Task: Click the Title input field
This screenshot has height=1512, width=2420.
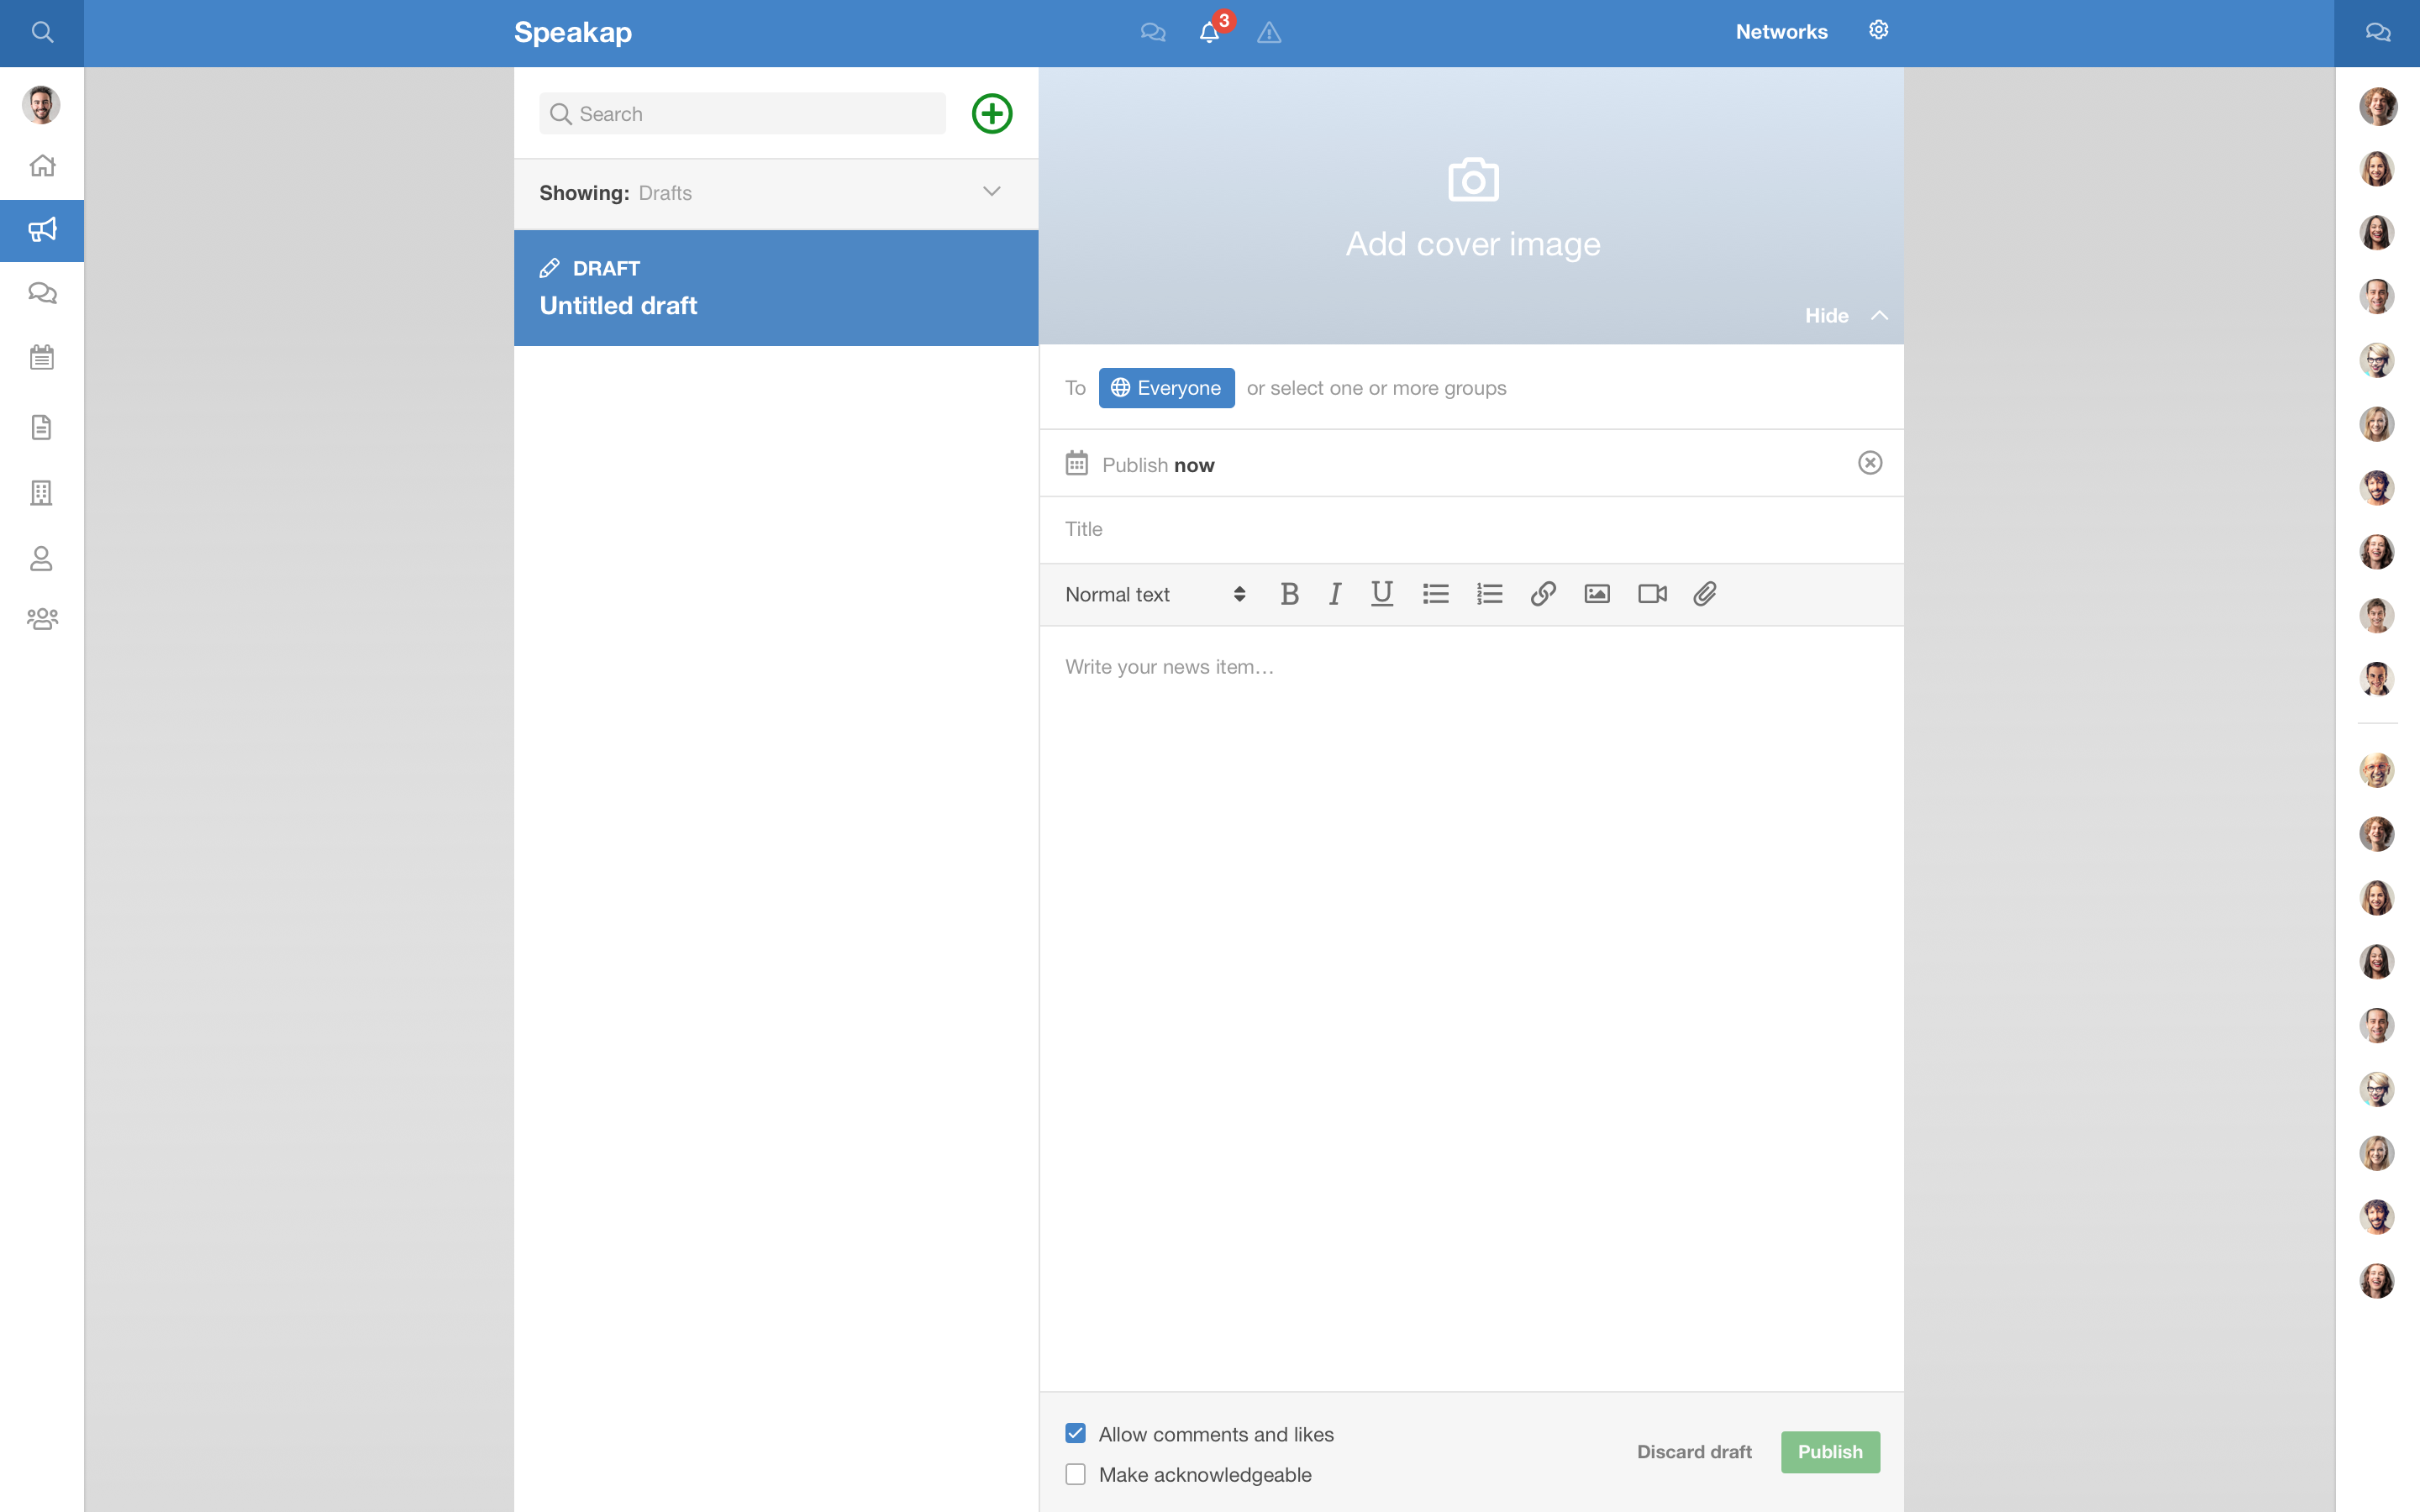Action: point(1471,529)
